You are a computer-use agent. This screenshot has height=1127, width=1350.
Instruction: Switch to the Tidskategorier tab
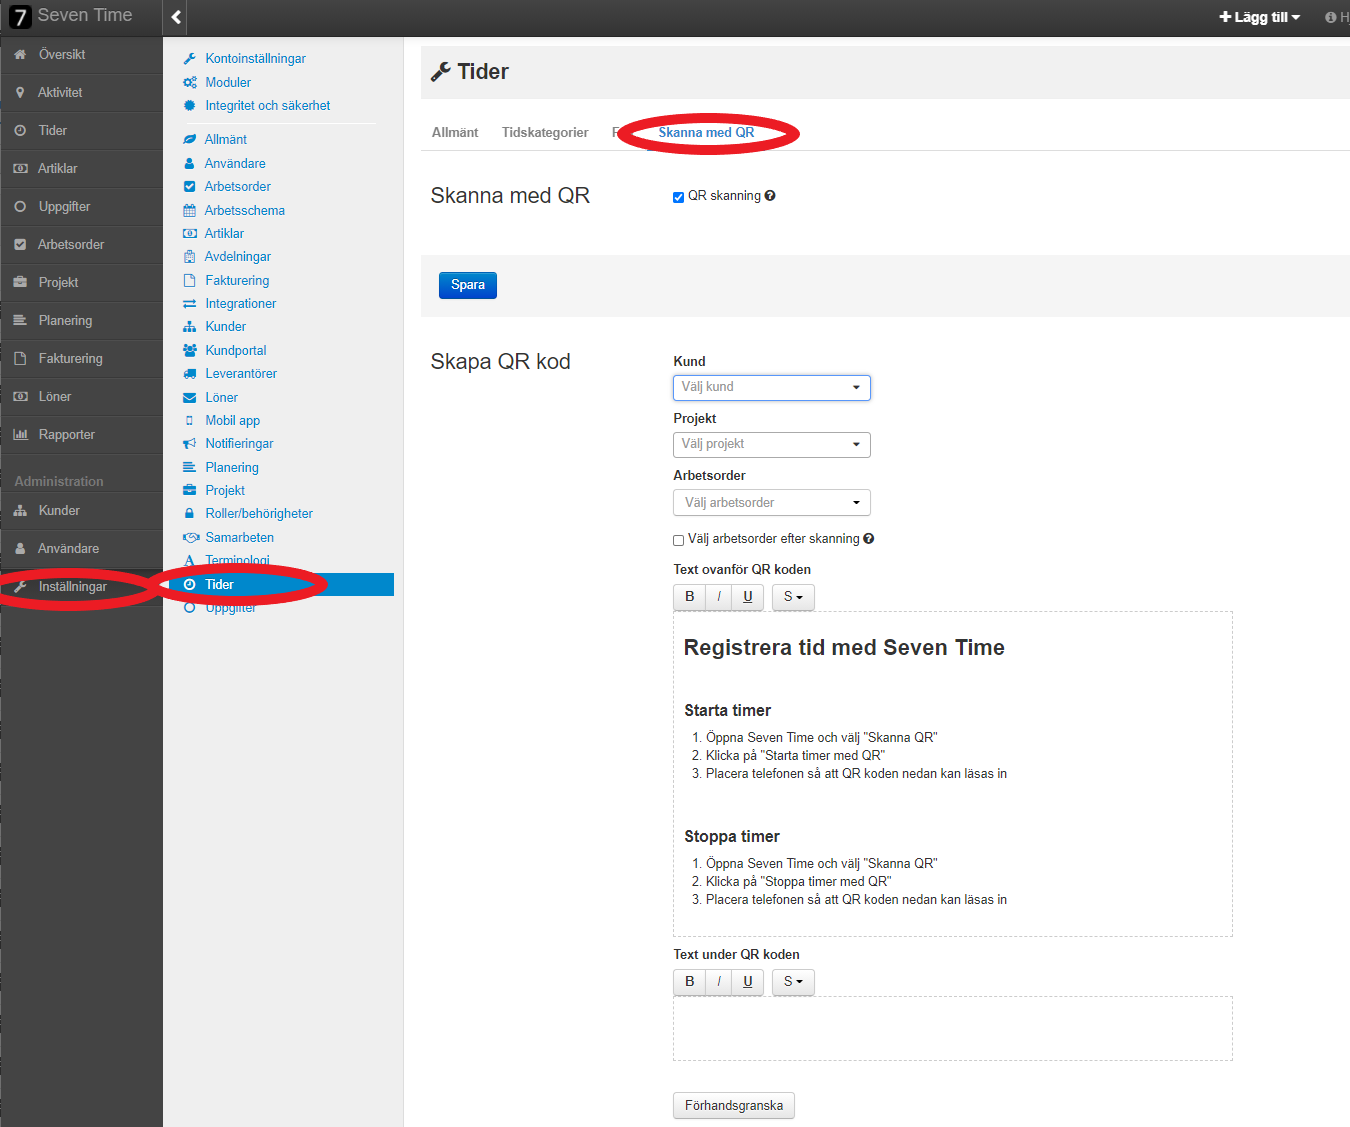coord(545,133)
